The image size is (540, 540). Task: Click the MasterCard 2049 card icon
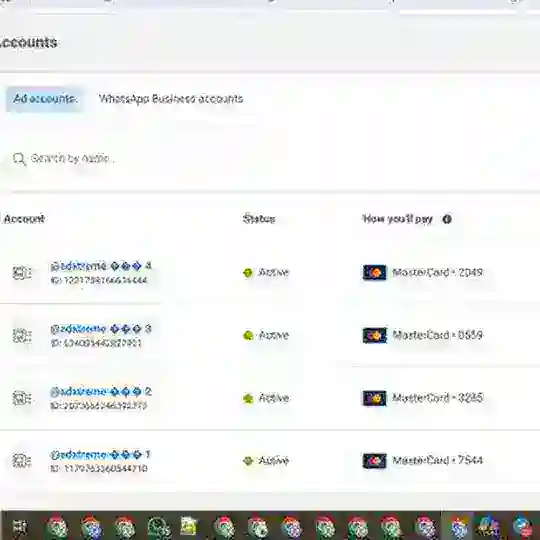[374, 272]
